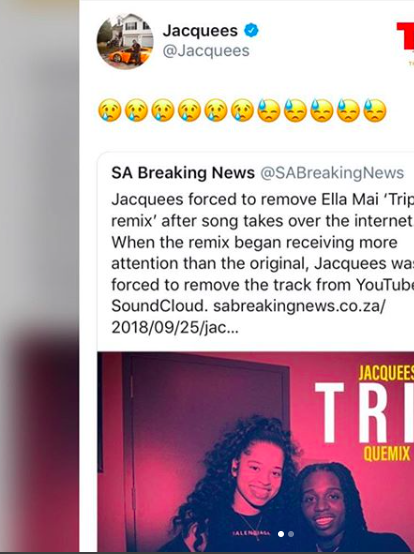Screen dimensions: 414x554
Task: Click the blue verified checkmark badge
Action: [x=251, y=30]
